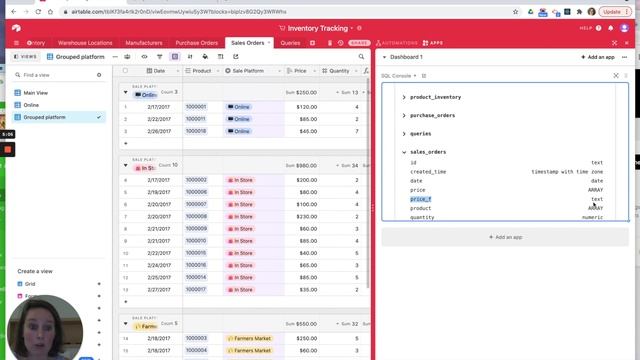Expand purchase_orders table schema

[x=404, y=116]
